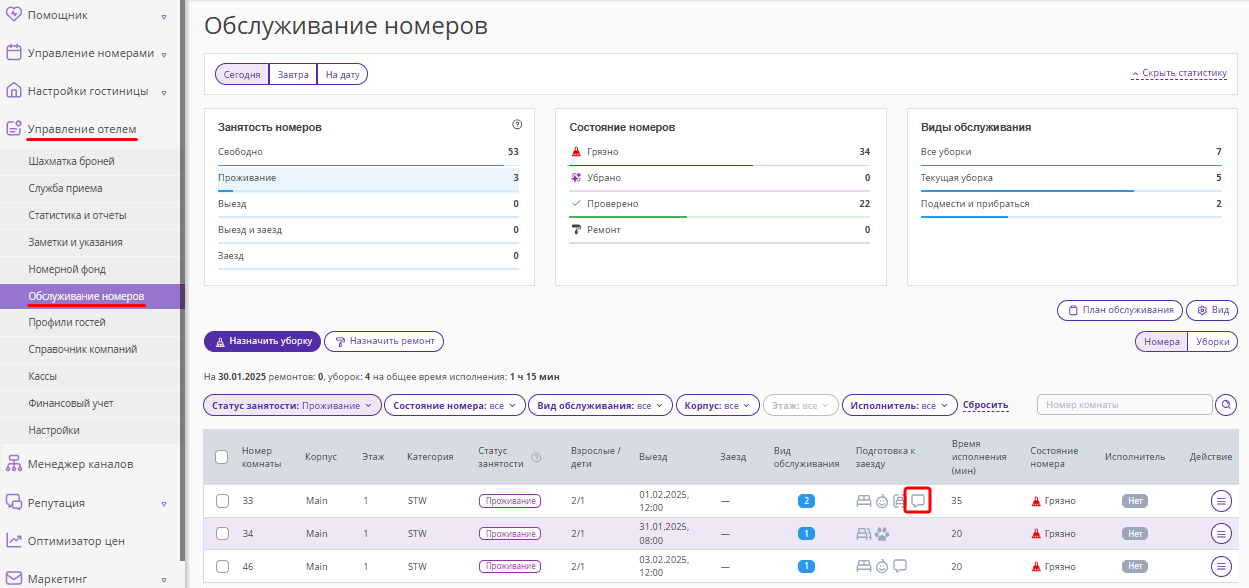Screen dimensions: 1249x588
Task: Open Исполнитель filter dropdown
Action: click(899, 406)
